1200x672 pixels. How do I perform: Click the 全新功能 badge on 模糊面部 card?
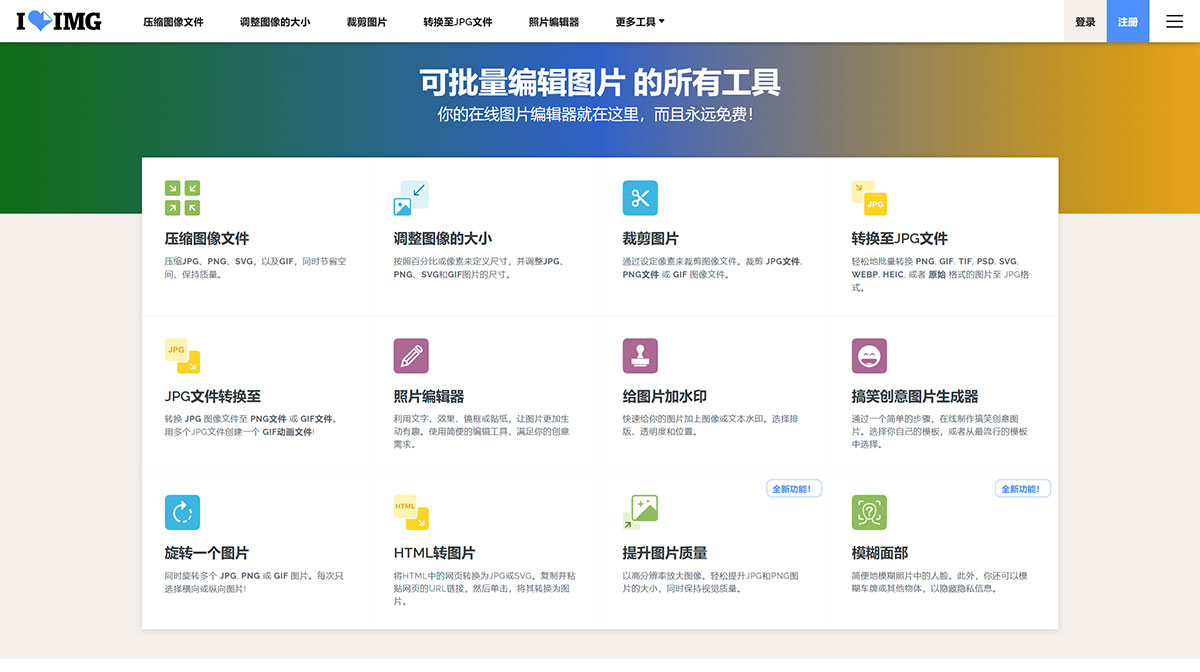pyautogui.click(x=1022, y=488)
